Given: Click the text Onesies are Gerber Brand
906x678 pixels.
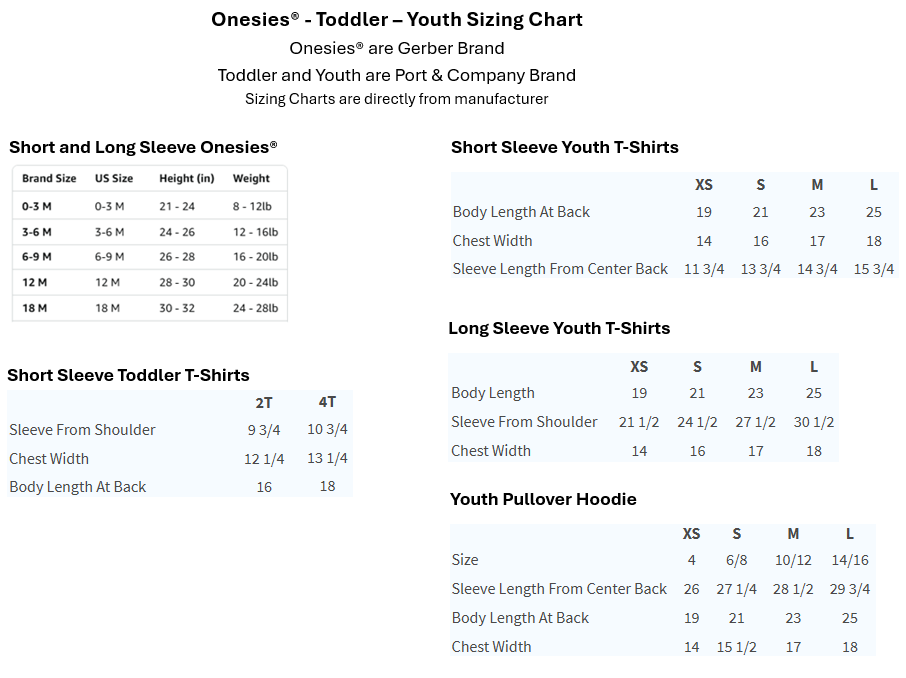Looking at the screenshot, I should tap(396, 48).
